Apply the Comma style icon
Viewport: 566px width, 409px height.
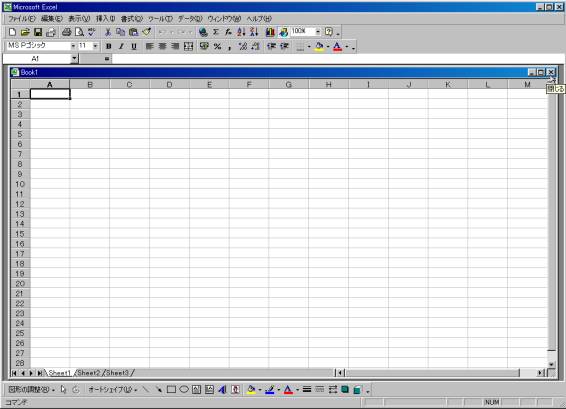pyautogui.click(x=230, y=46)
